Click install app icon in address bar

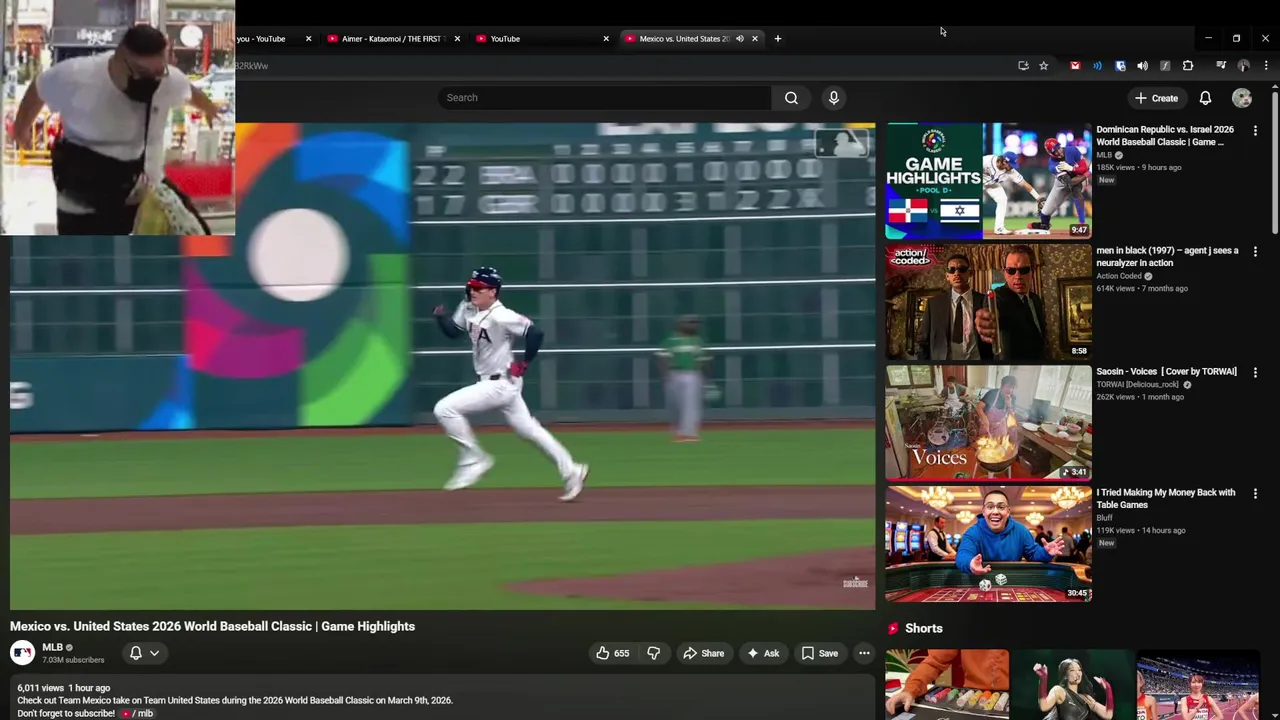(x=1023, y=66)
